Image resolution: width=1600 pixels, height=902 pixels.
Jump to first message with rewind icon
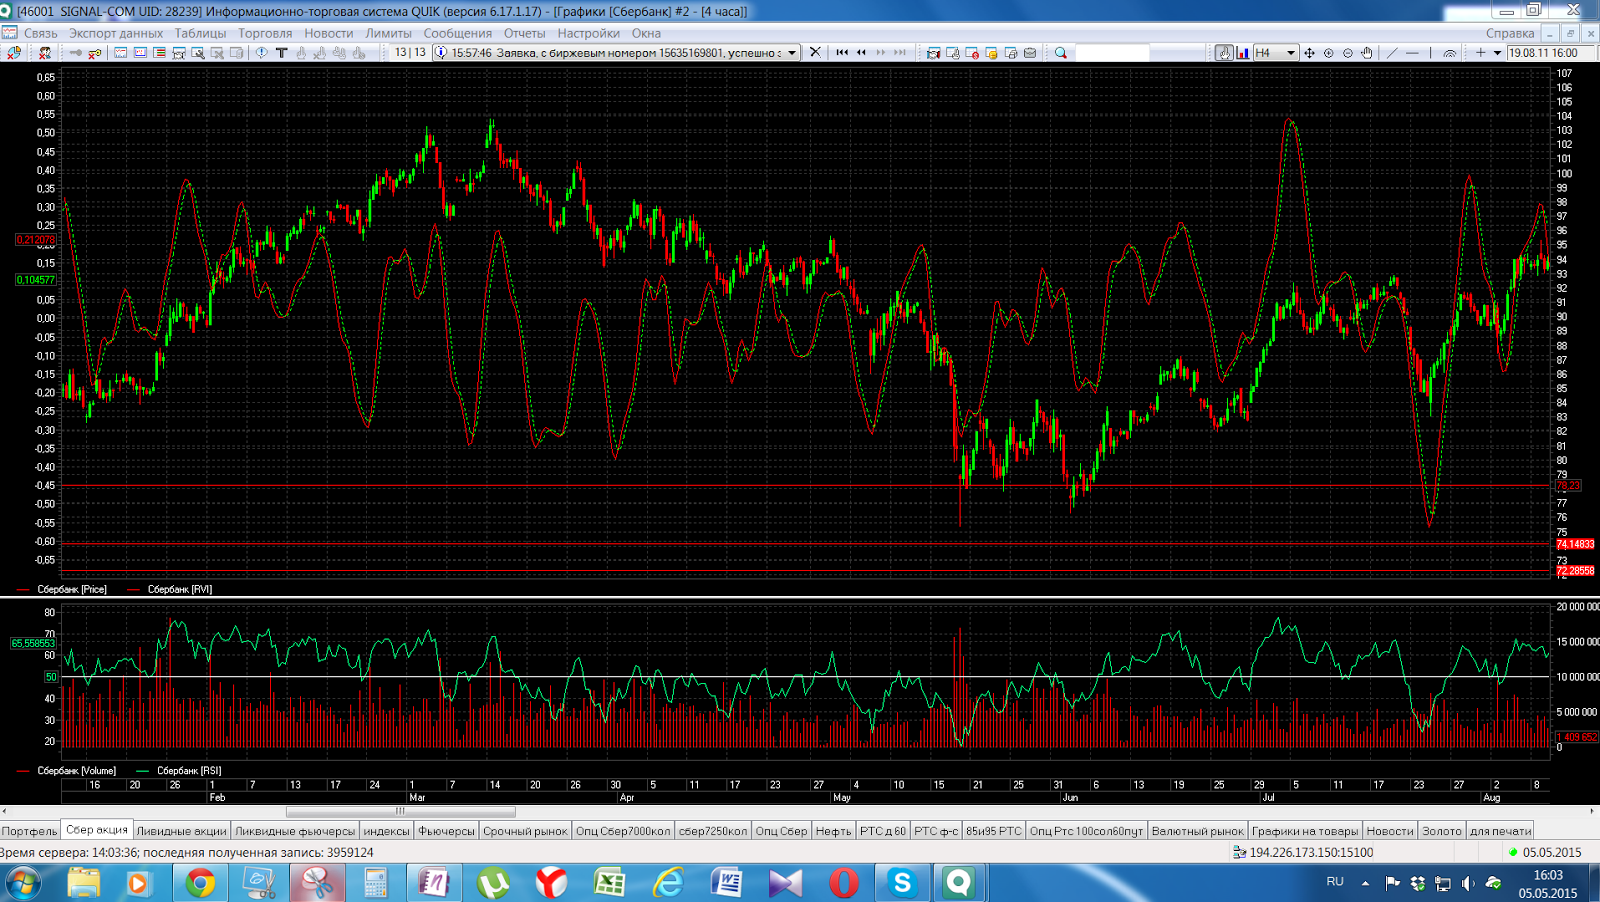(842, 52)
